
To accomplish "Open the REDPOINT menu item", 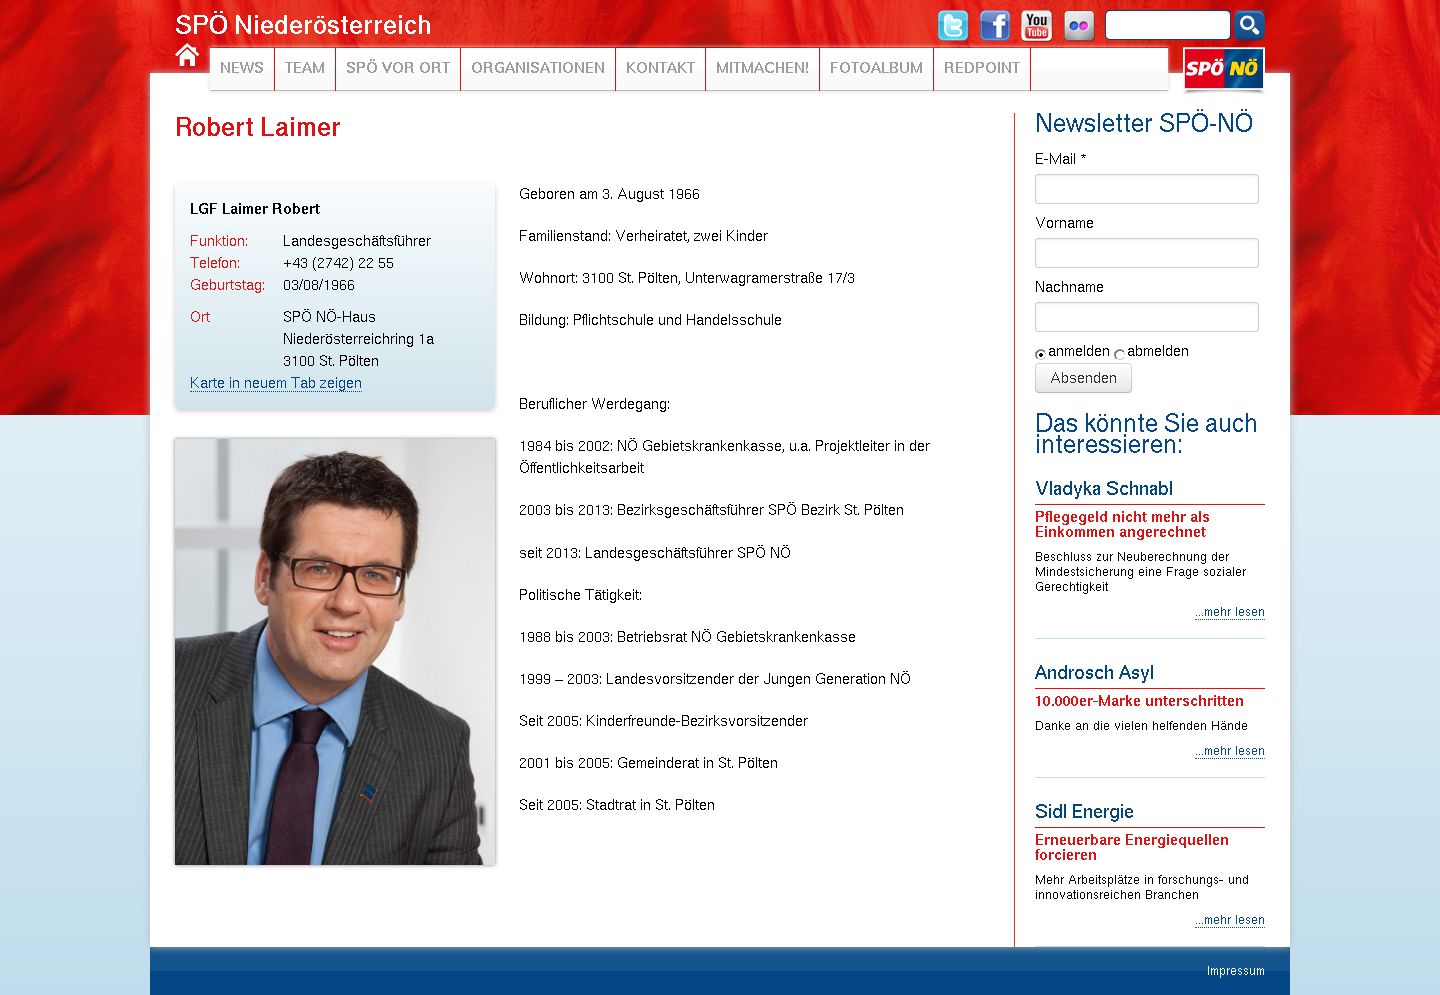I will click(x=982, y=68).
